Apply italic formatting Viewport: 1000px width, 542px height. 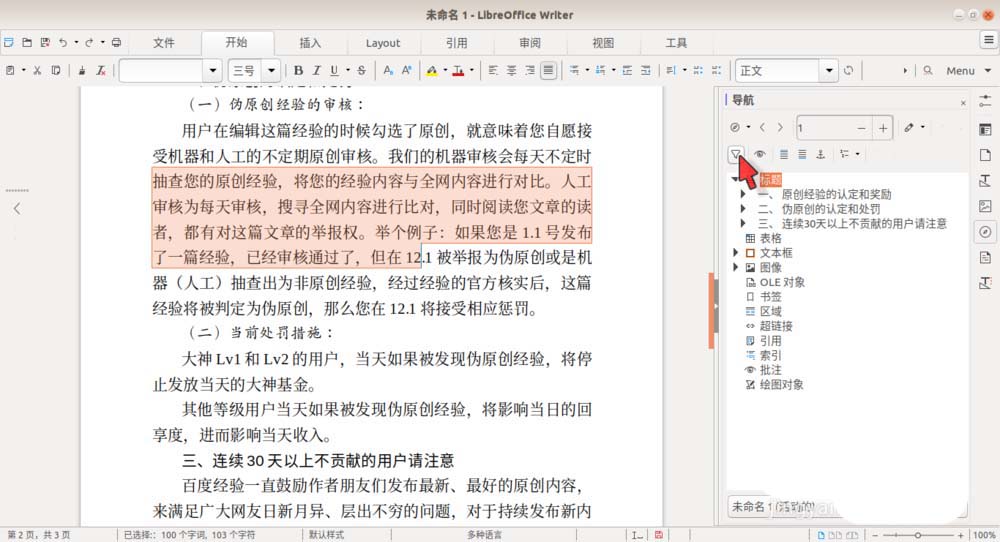coord(318,71)
